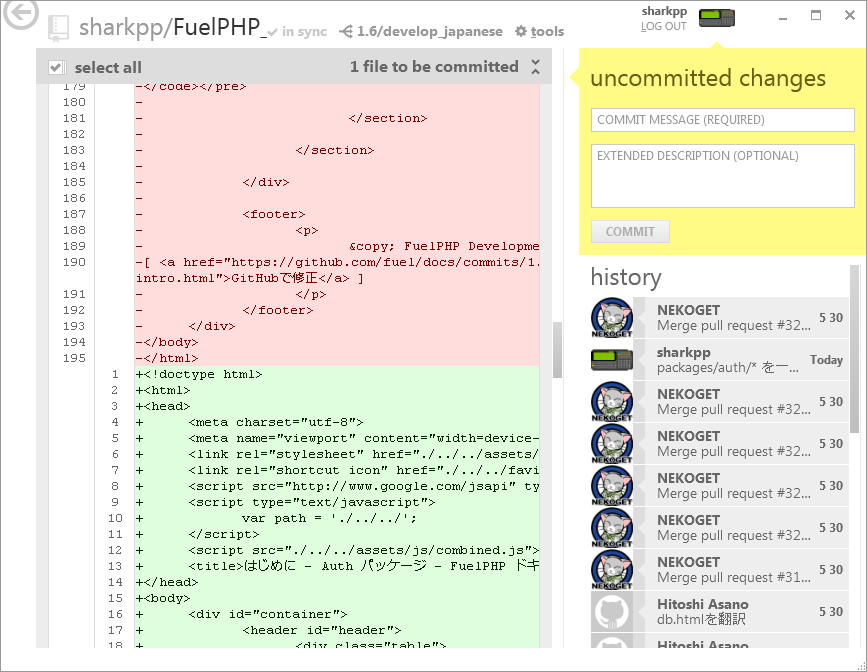Select added line 13 title text
Screen dimensions: 867x672
[337, 566]
